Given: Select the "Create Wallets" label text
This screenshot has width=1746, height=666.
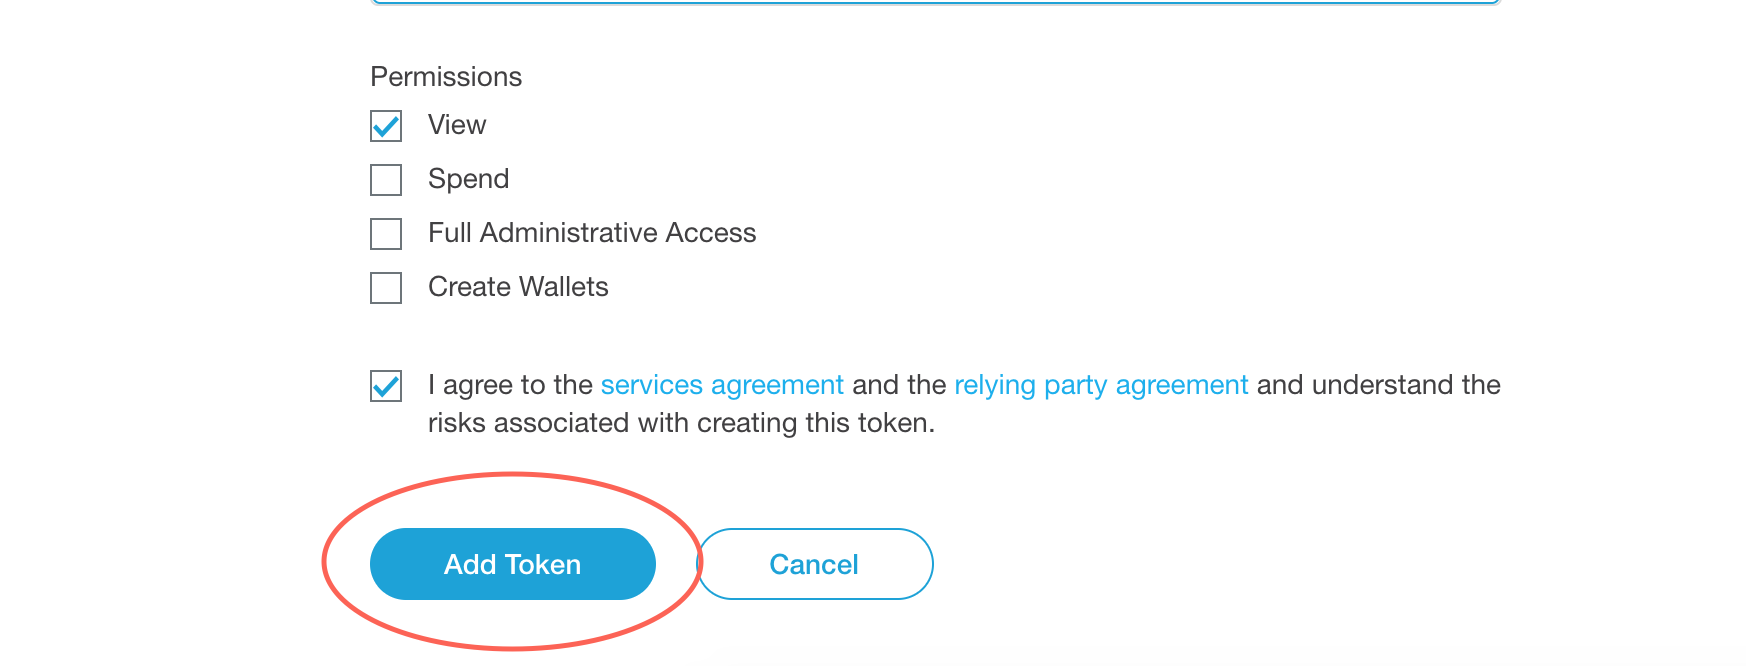Looking at the screenshot, I should pyautogui.click(x=518, y=287).
